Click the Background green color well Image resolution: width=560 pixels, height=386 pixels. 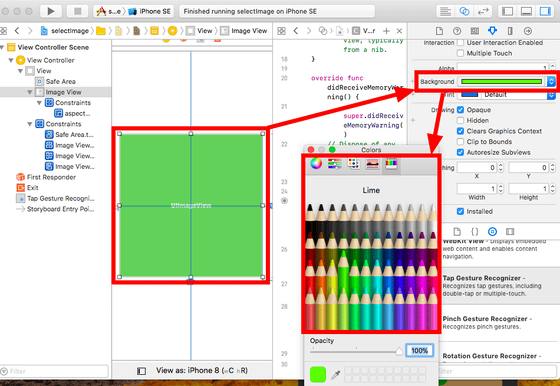pos(502,81)
